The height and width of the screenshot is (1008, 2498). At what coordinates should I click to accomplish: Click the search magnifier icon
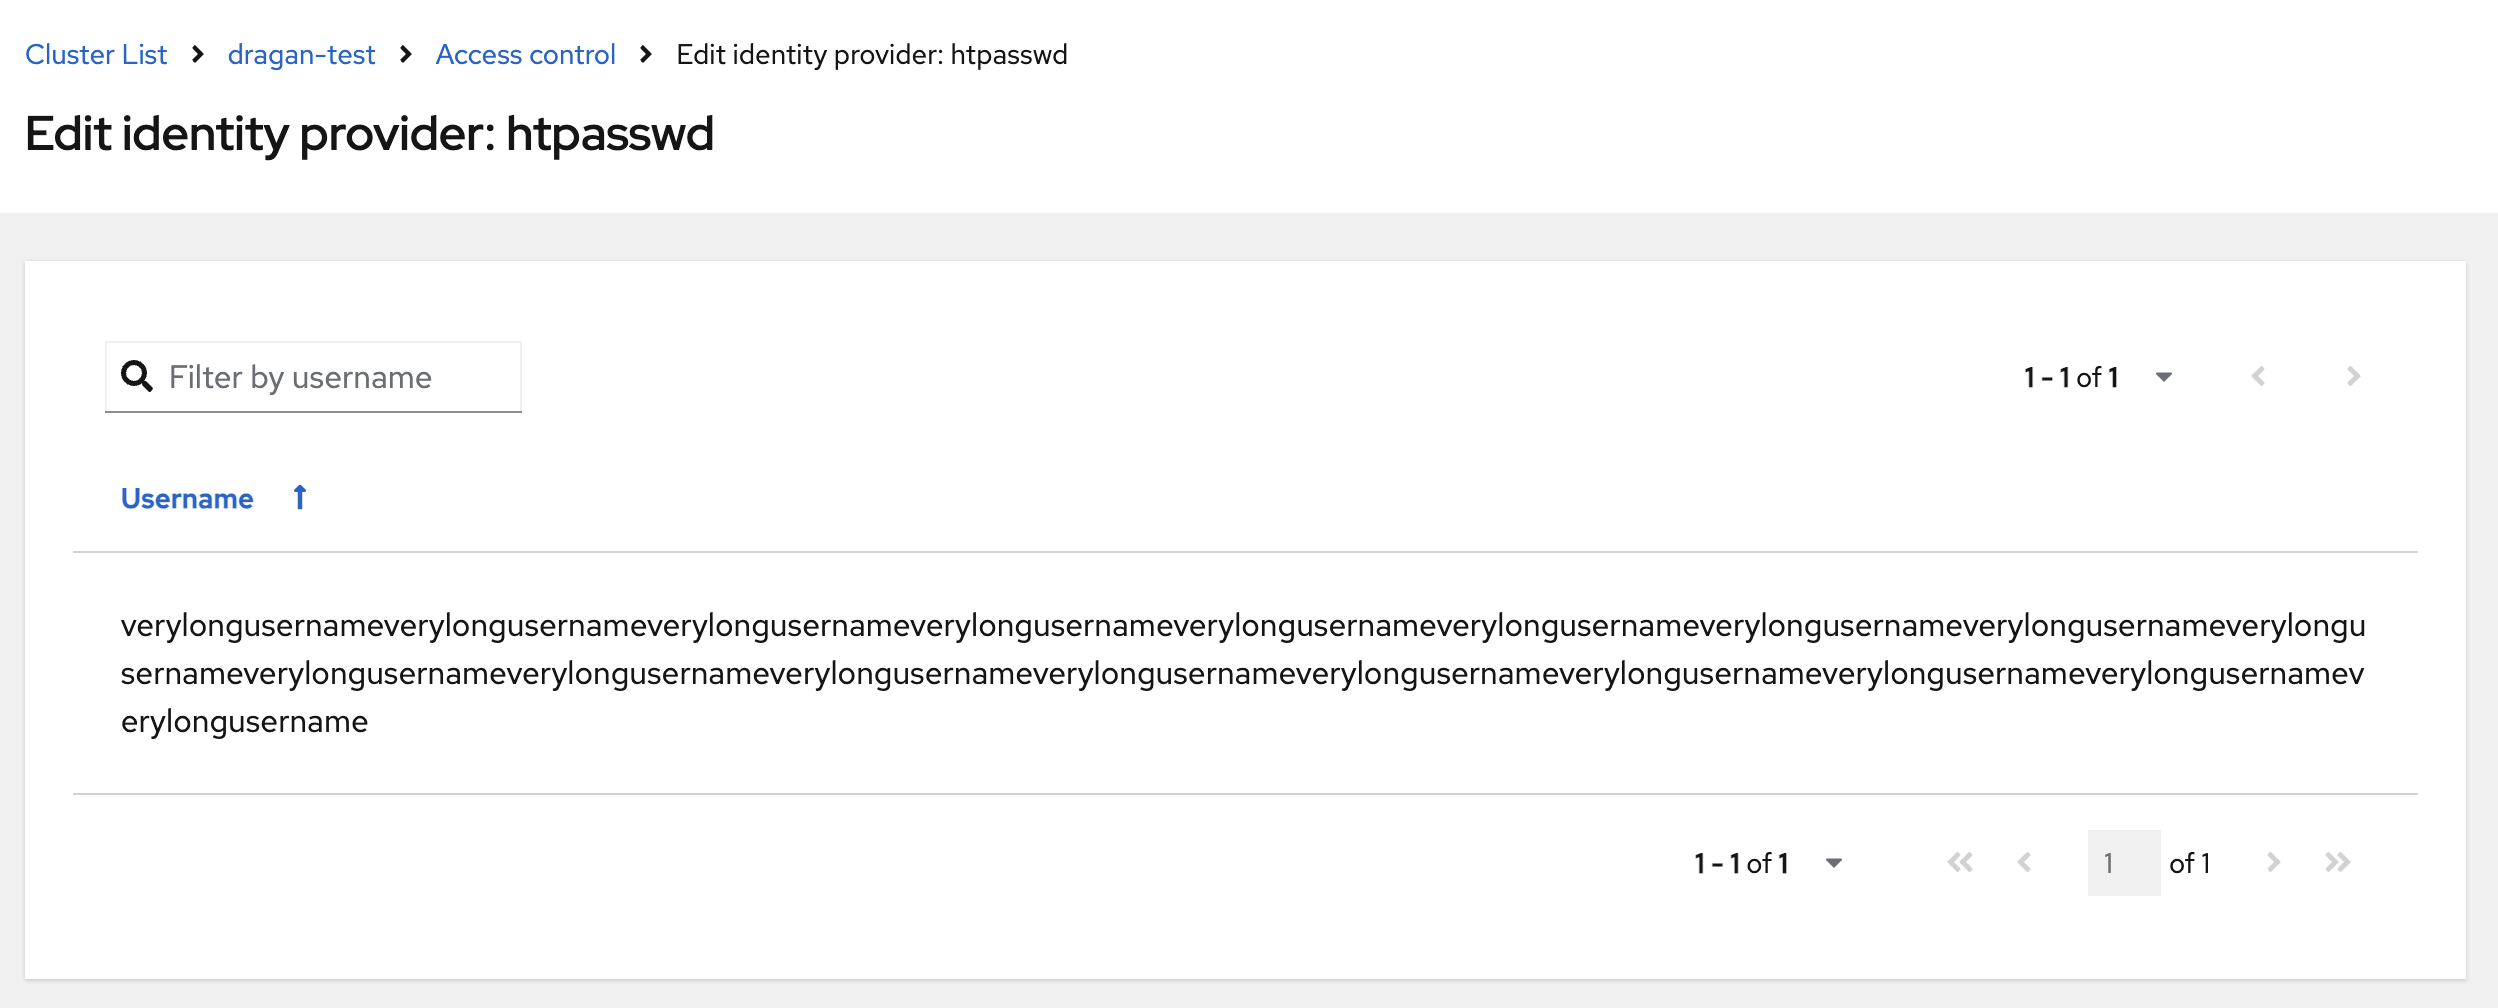pos(137,377)
